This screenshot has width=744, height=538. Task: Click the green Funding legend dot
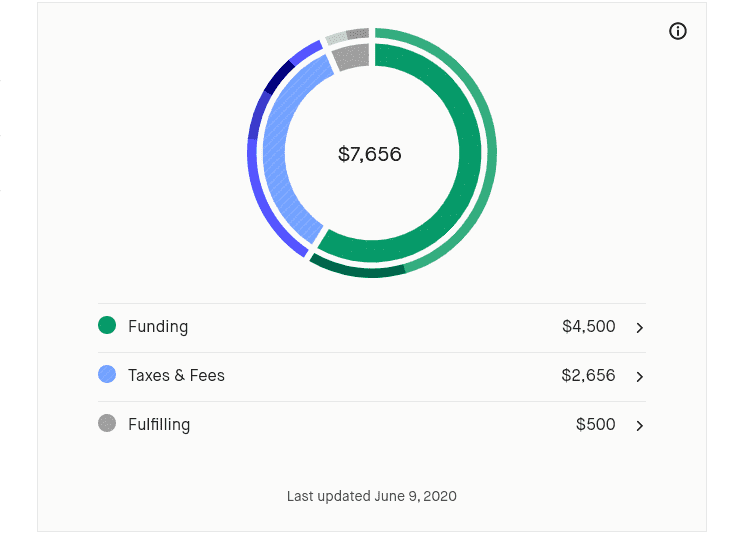pyautogui.click(x=107, y=326)
